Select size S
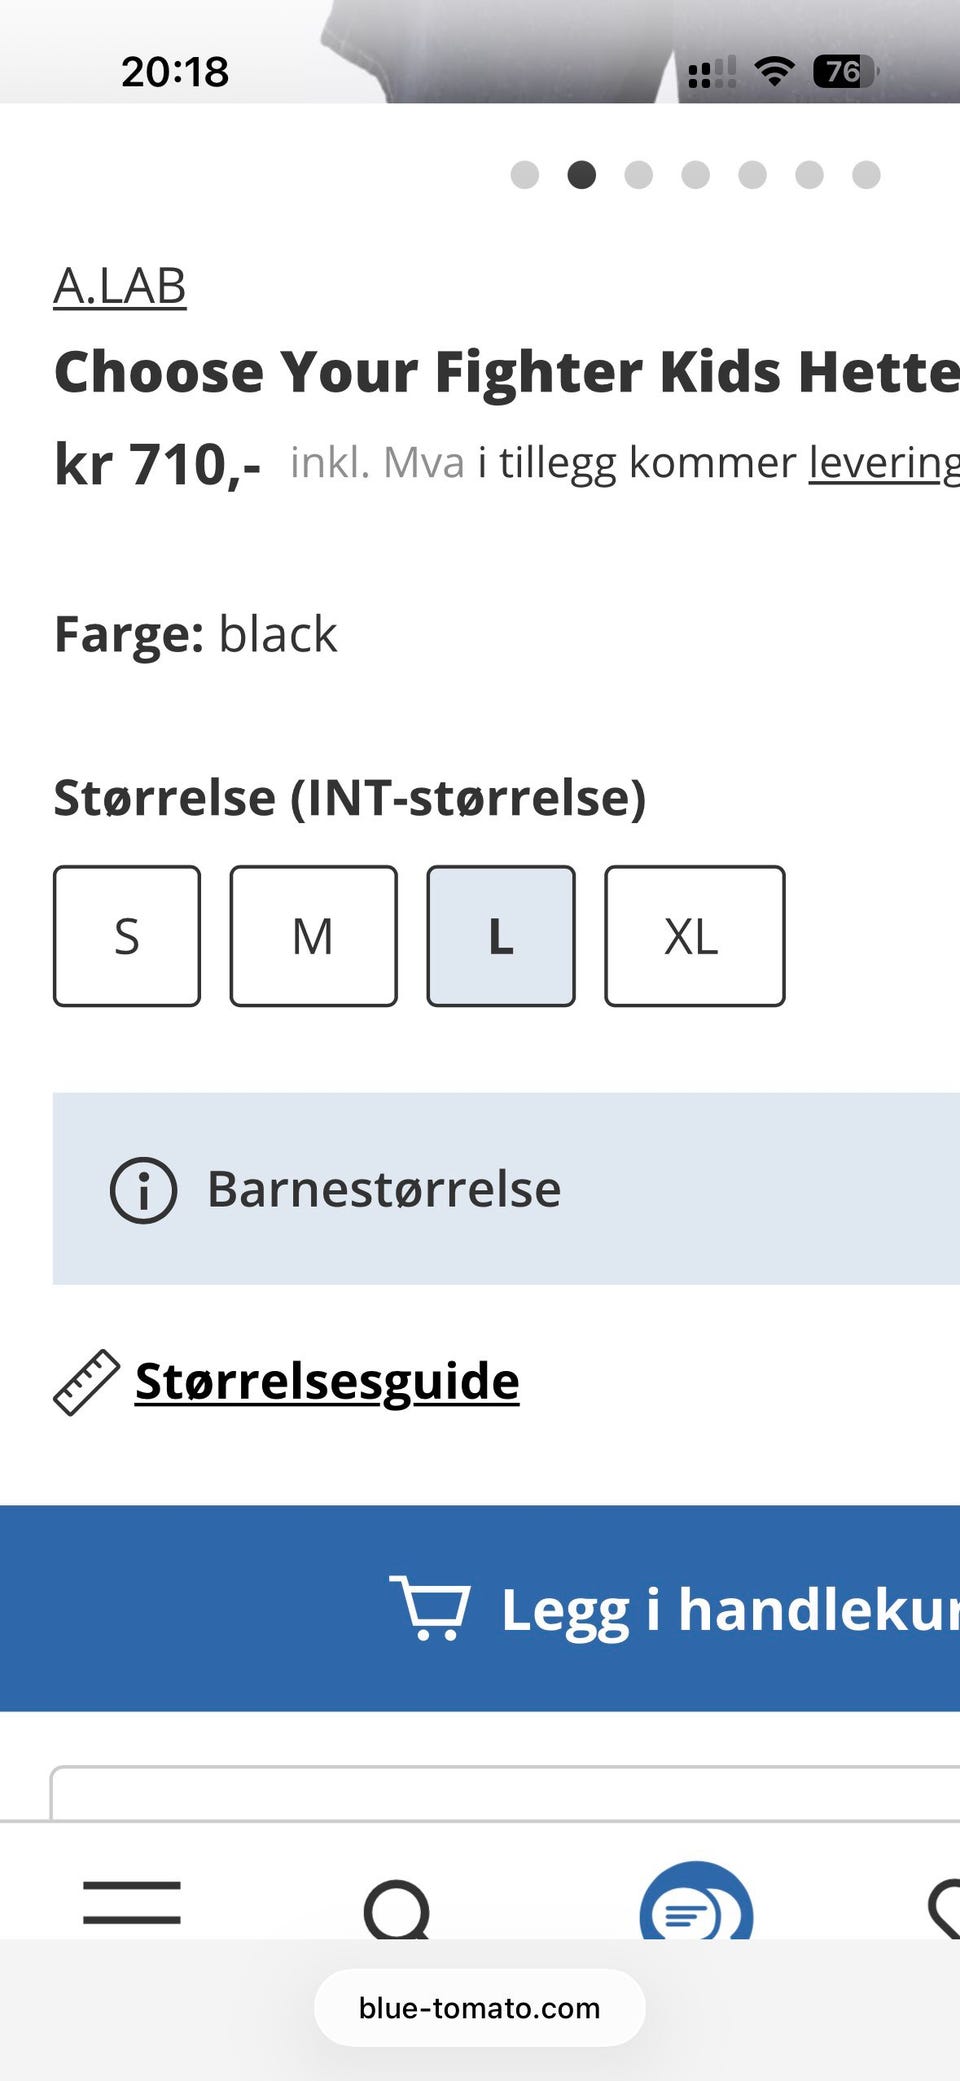Image resolution: width=960 pixels, height=2081 pixels. 127,936
